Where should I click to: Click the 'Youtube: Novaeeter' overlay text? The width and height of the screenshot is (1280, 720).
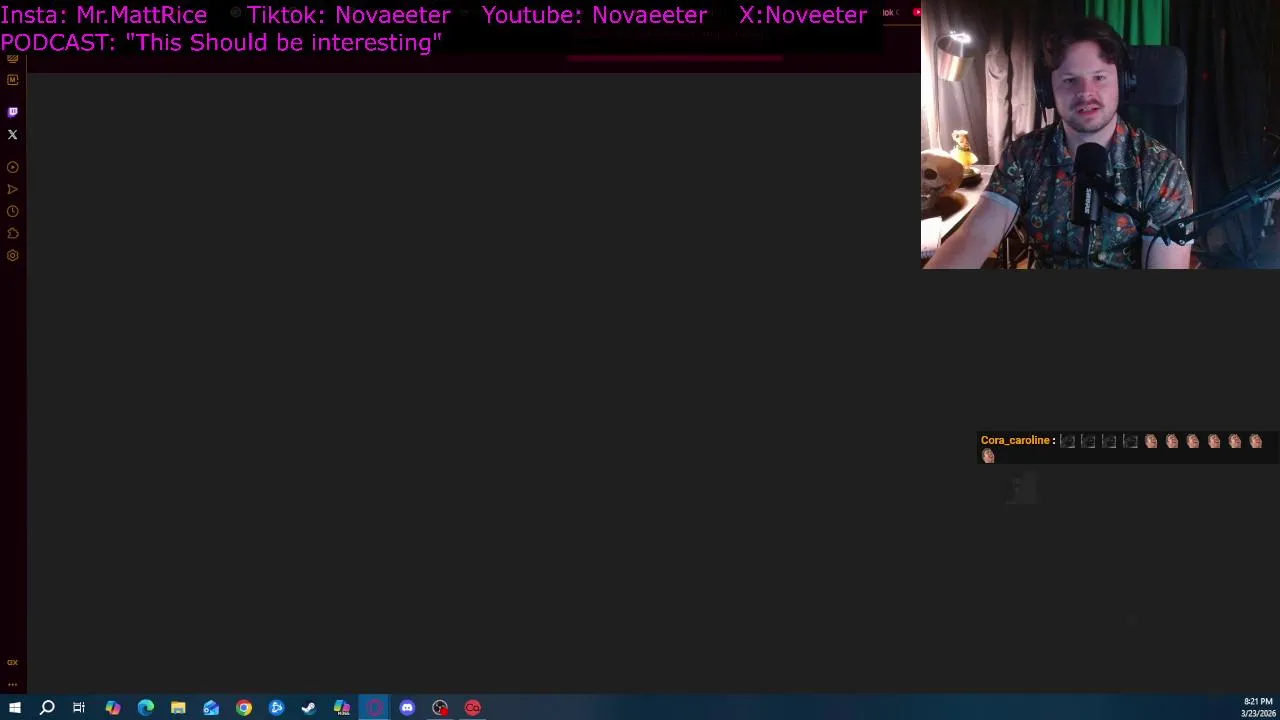point(594,15)
